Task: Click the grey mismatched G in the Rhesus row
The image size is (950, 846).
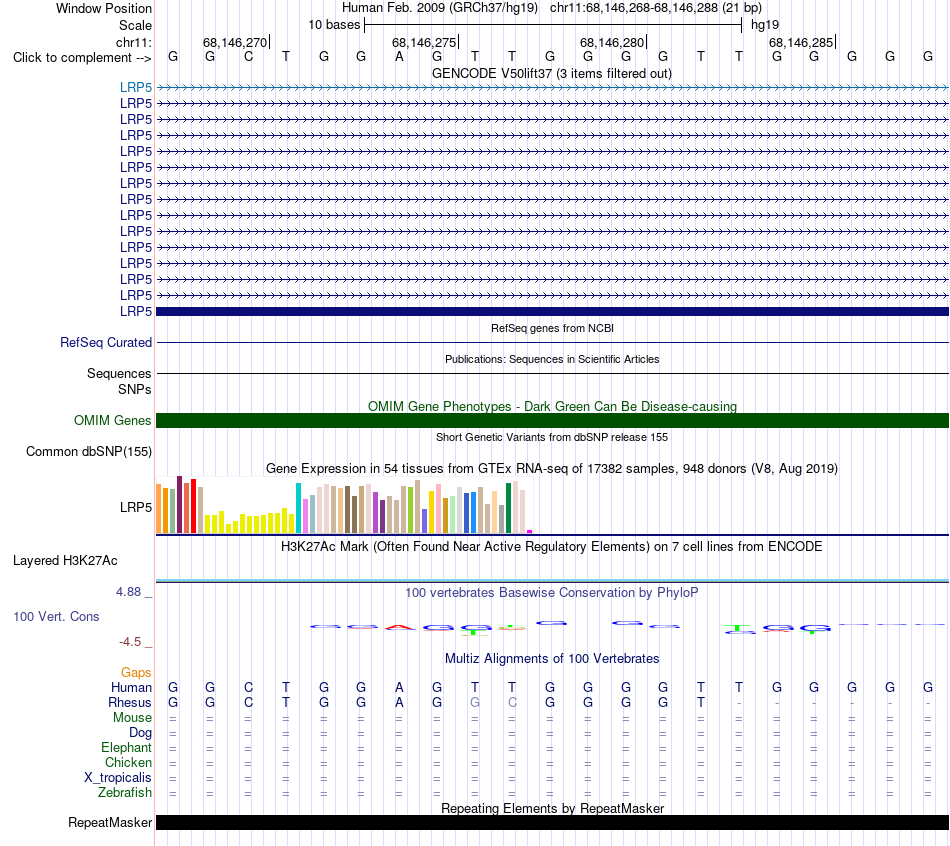Action: click(x=474, y=702)
